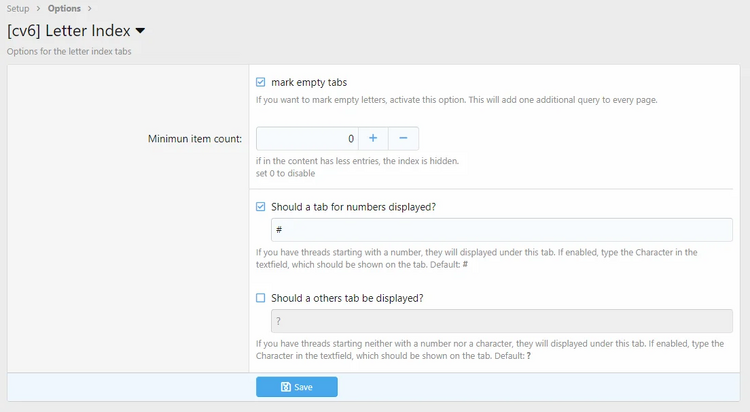The image size is (750, 412).
Task: Click the chevron right after Setup breadcrumb
Action: pyautogui.click(x=38, y=9)
